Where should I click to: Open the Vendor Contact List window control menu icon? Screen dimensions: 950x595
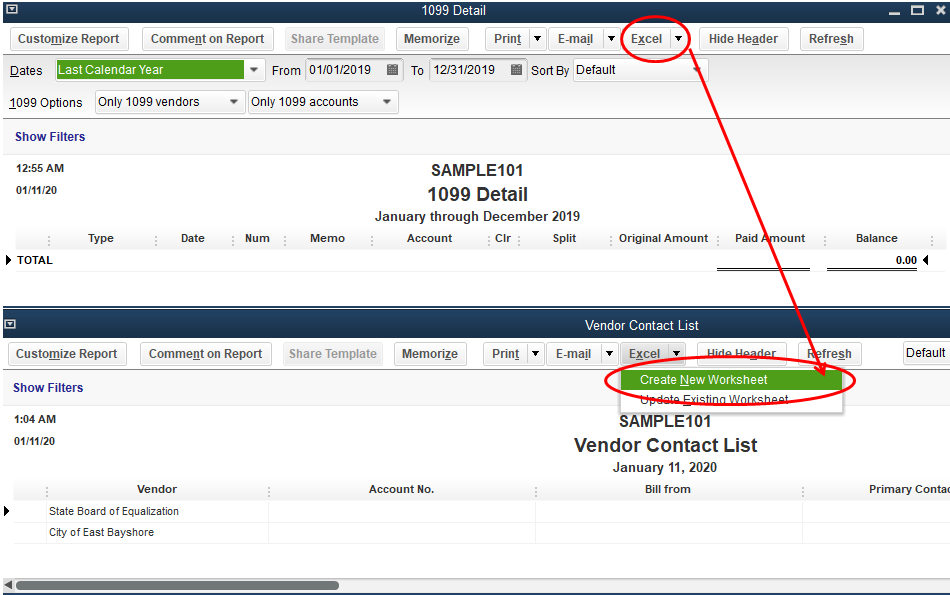pos(10,324)
